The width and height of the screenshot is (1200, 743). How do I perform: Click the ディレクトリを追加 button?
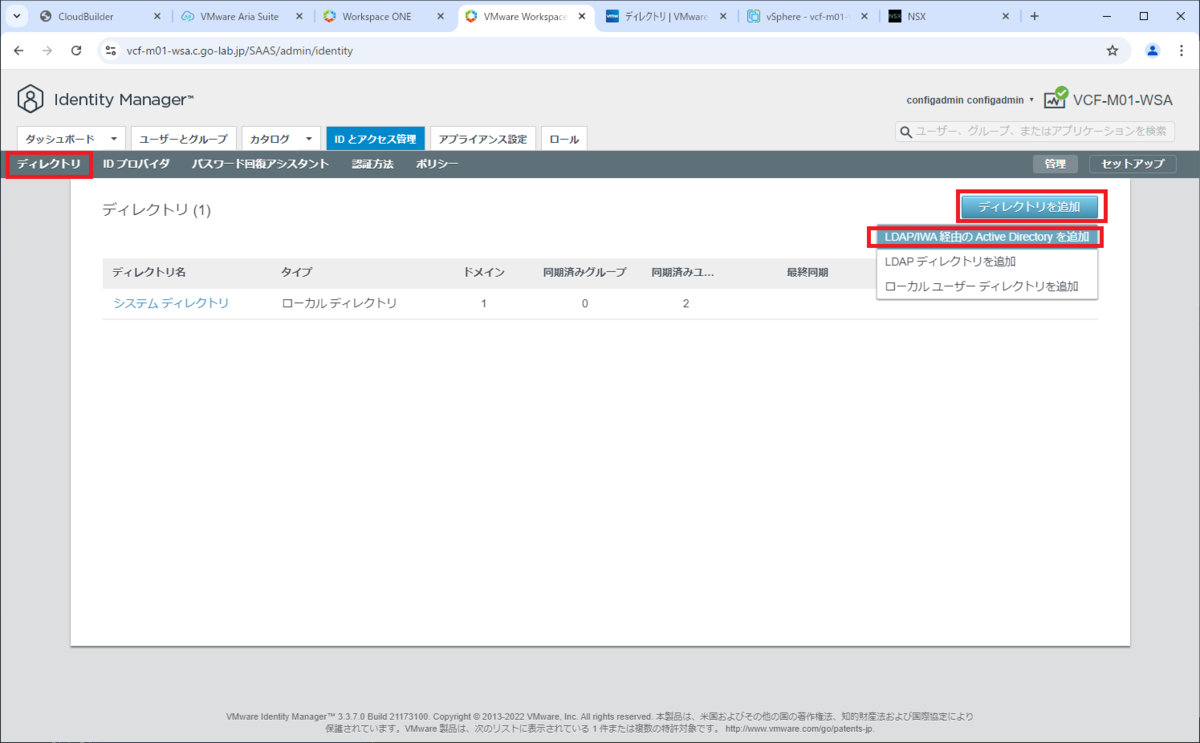click(x=1031, y=206)
